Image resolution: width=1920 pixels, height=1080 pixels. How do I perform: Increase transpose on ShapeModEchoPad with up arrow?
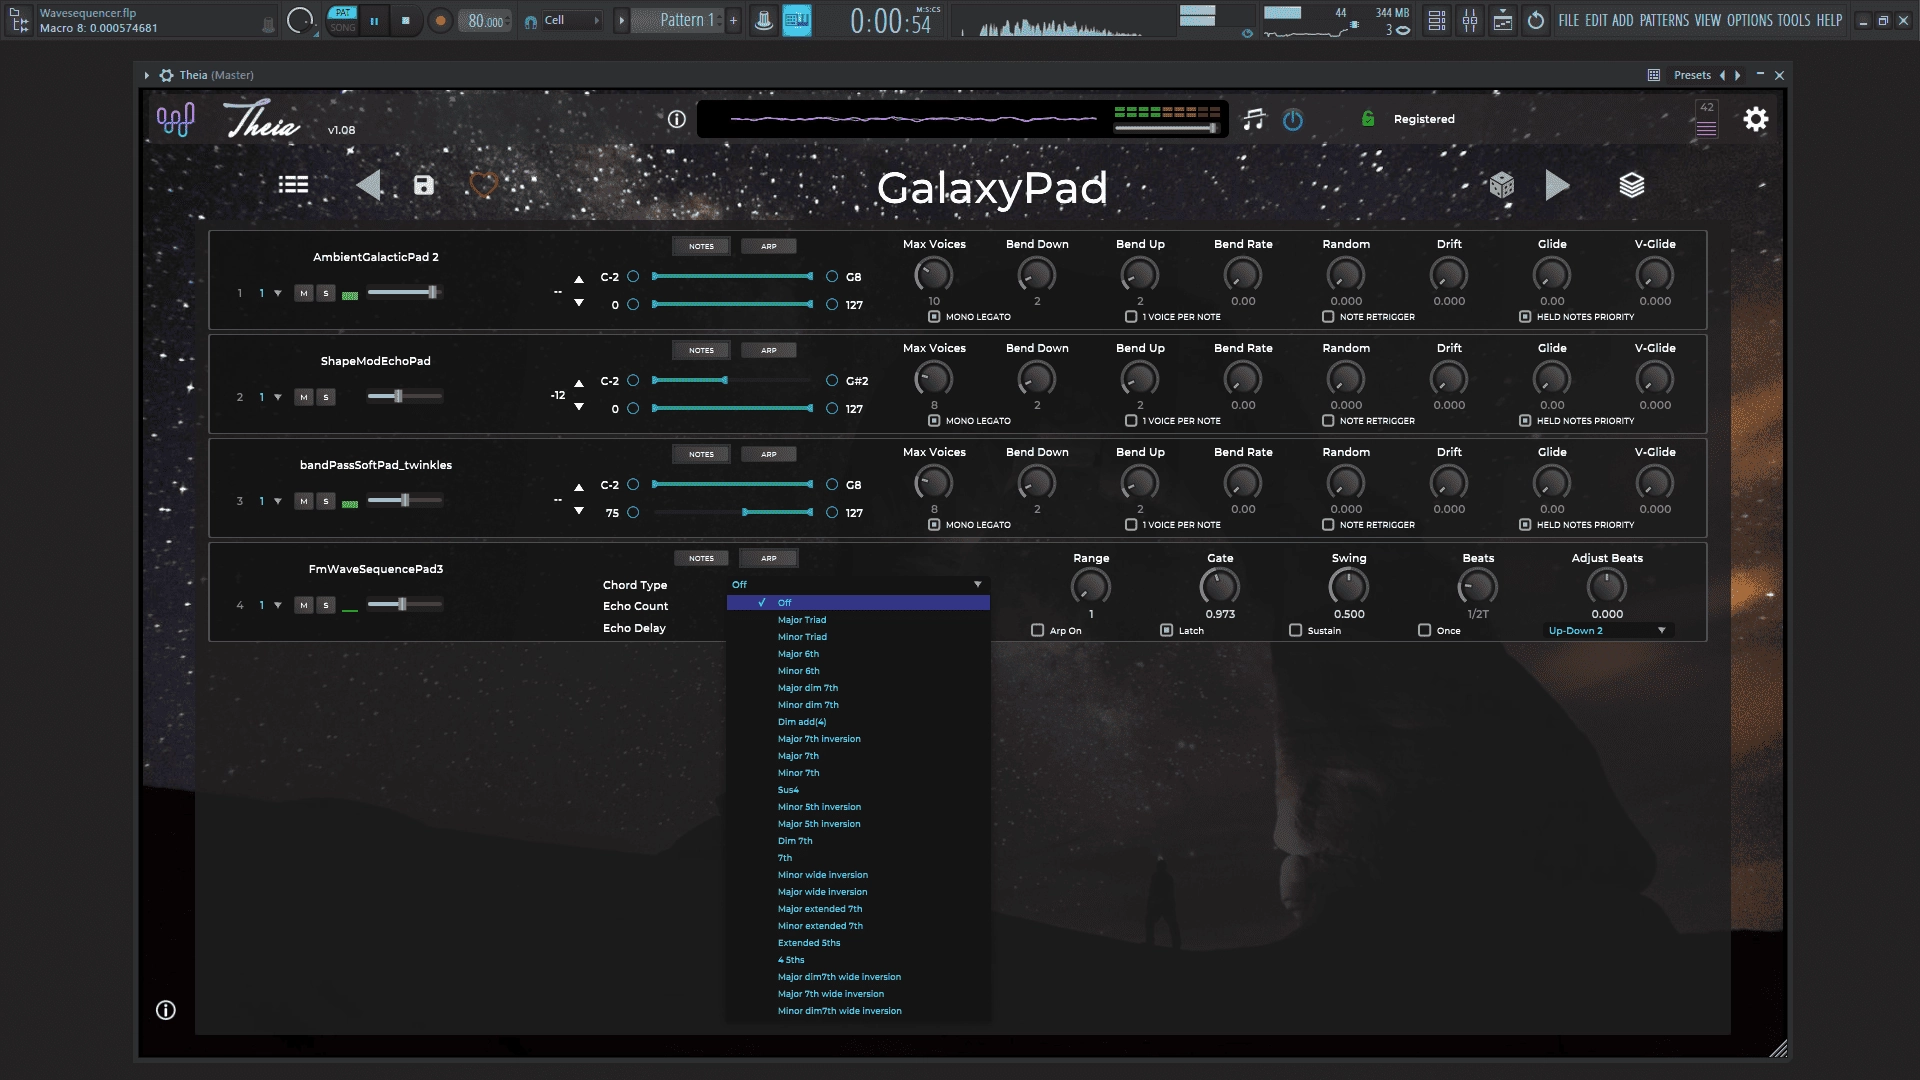[578, 384]
